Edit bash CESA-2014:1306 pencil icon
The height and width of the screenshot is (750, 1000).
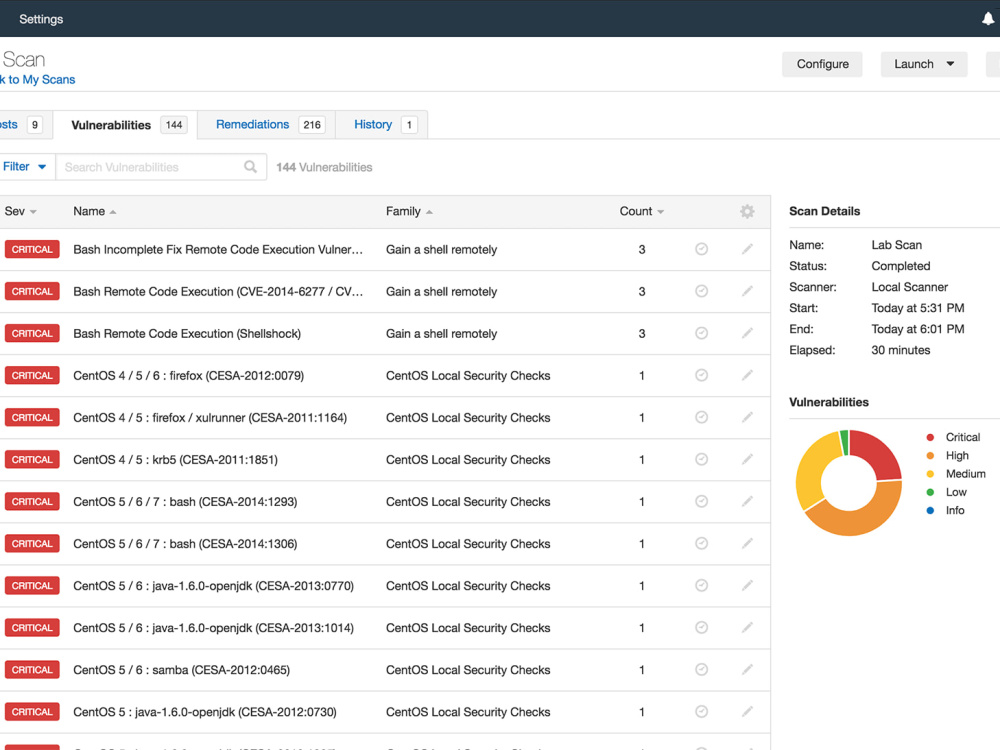747,543
